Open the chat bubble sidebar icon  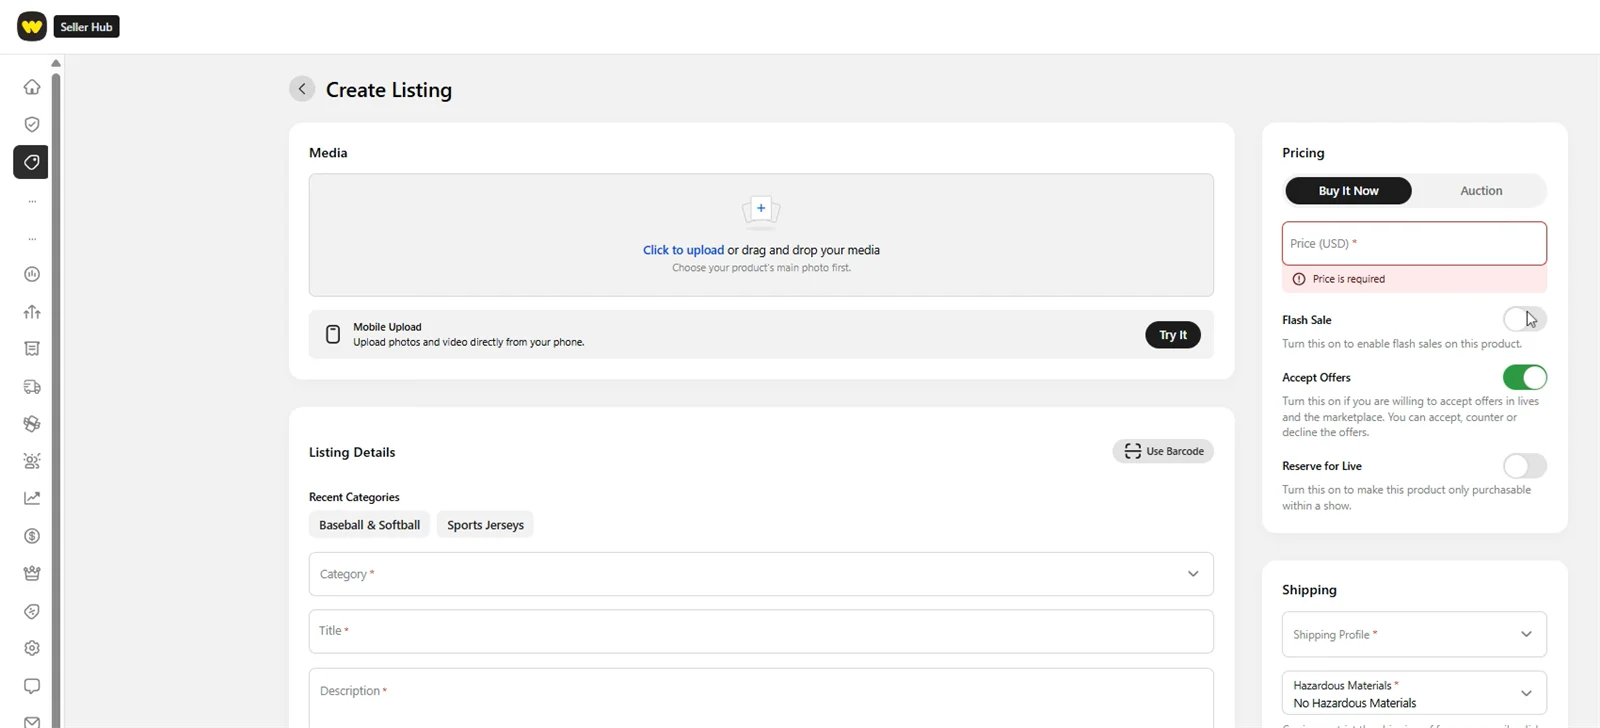tap(32, 686)
